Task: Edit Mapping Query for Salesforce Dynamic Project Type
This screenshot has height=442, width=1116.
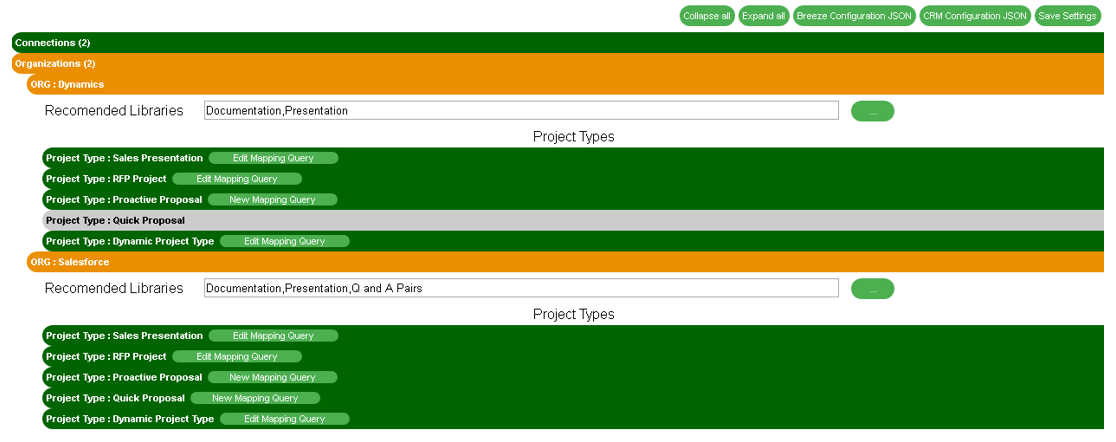Action: click(285, 419)
